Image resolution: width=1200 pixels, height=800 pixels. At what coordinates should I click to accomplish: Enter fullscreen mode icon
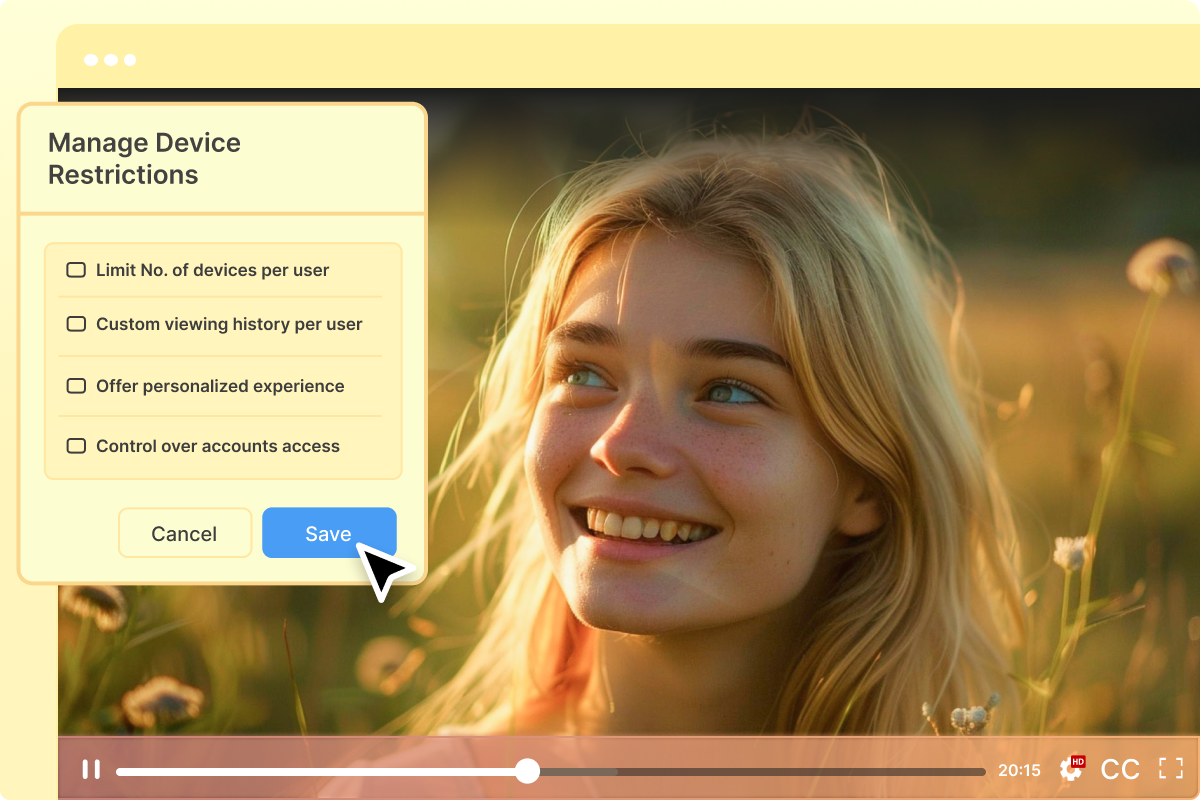1171,769
